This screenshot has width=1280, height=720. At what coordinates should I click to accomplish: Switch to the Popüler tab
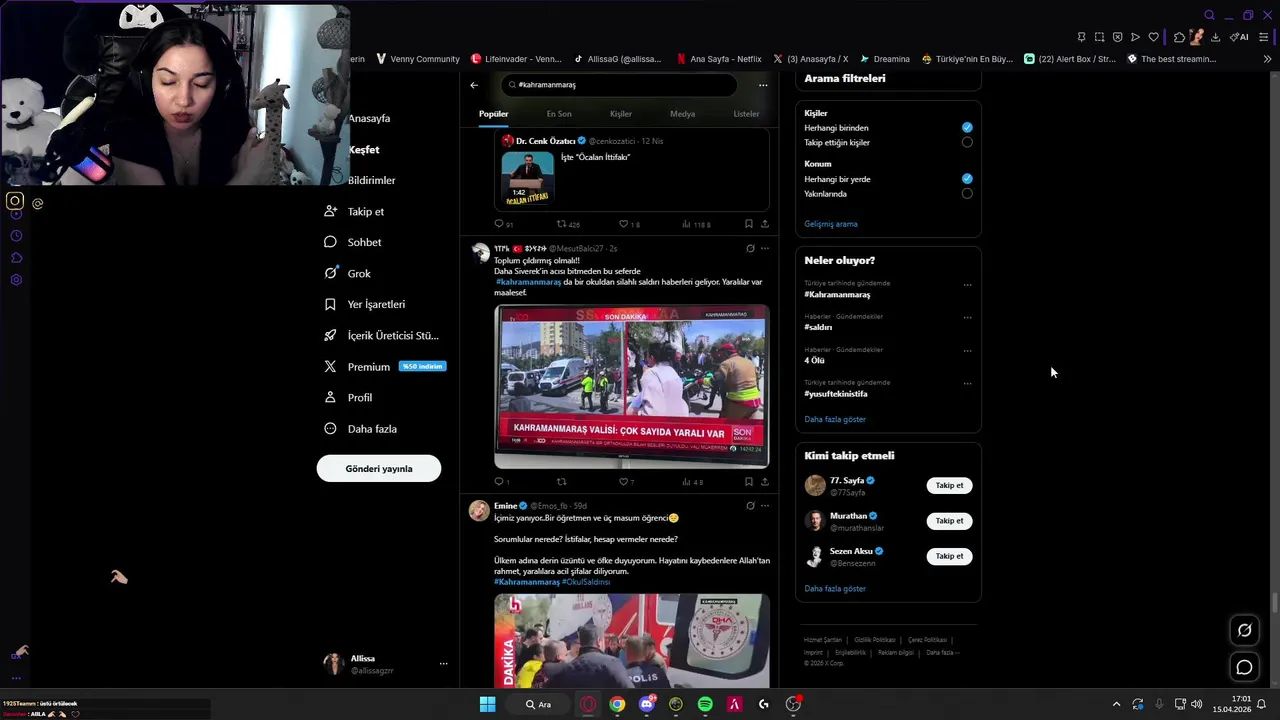tap(493, 114)
